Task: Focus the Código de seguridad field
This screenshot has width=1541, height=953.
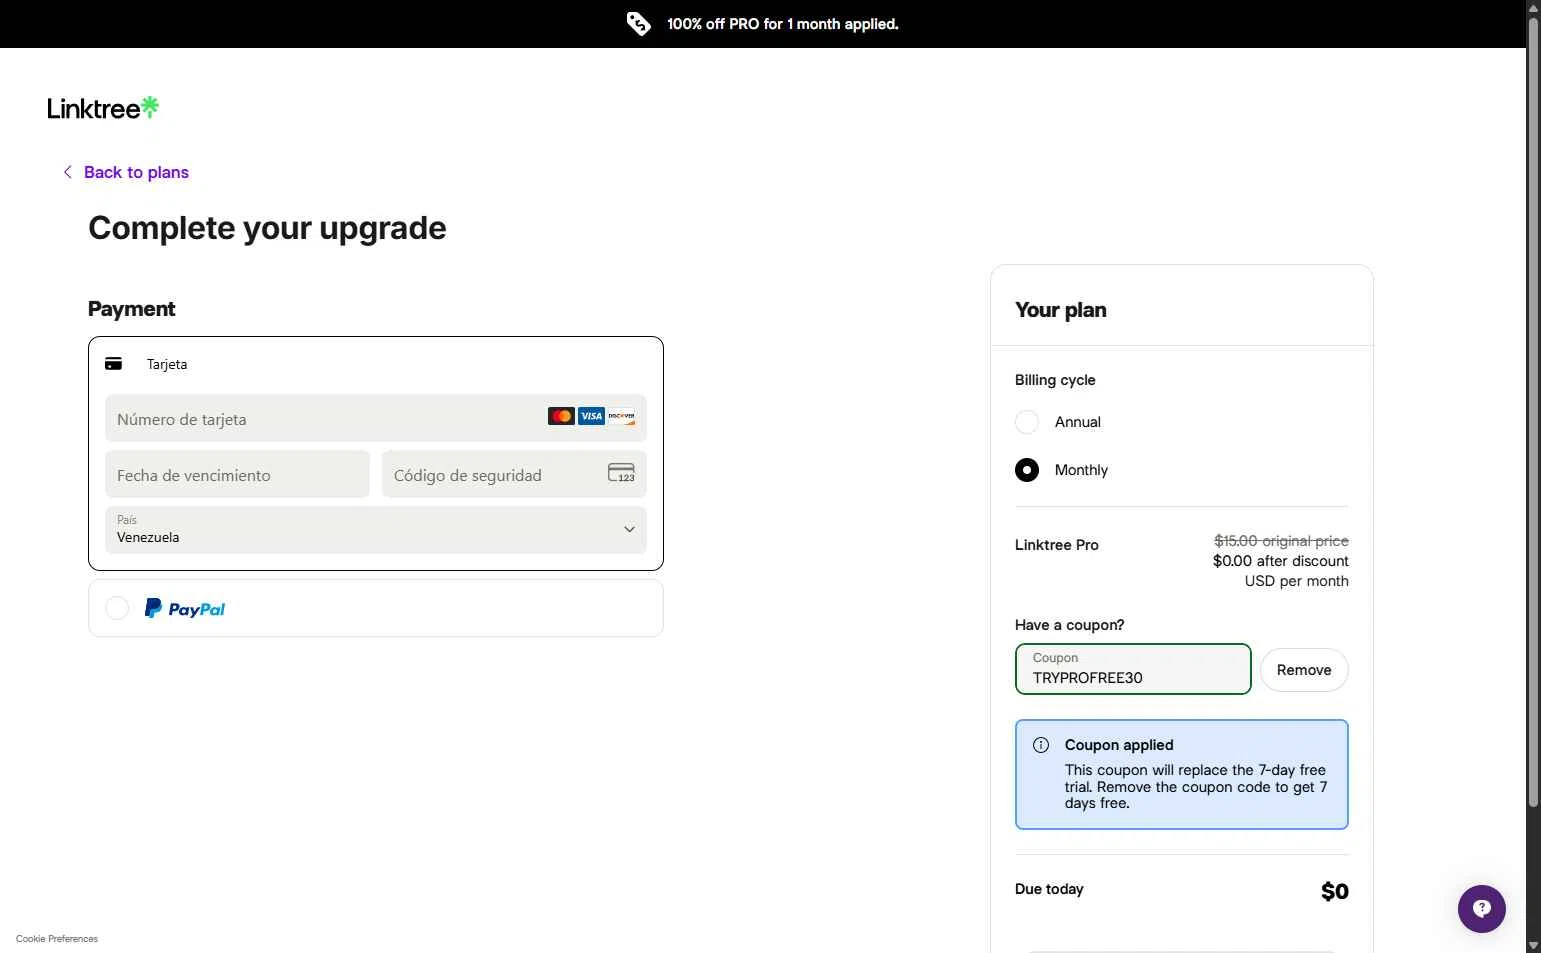Action: [x=514, y=474]
